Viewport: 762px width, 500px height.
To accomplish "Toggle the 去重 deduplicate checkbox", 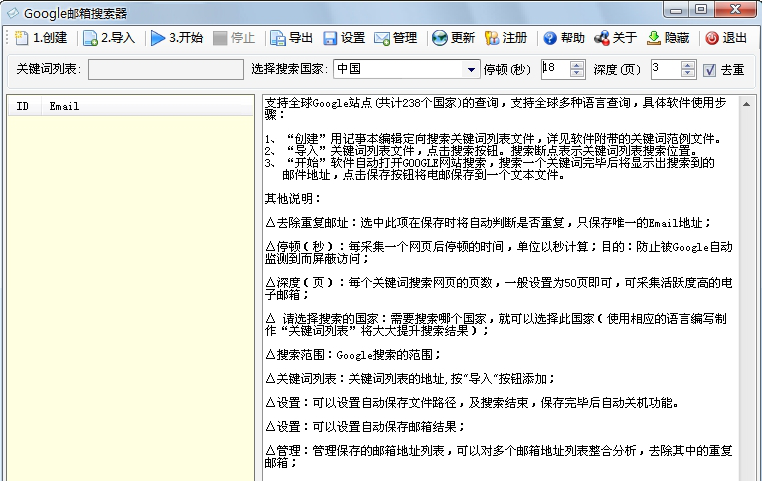I will [x=710, y=70].
